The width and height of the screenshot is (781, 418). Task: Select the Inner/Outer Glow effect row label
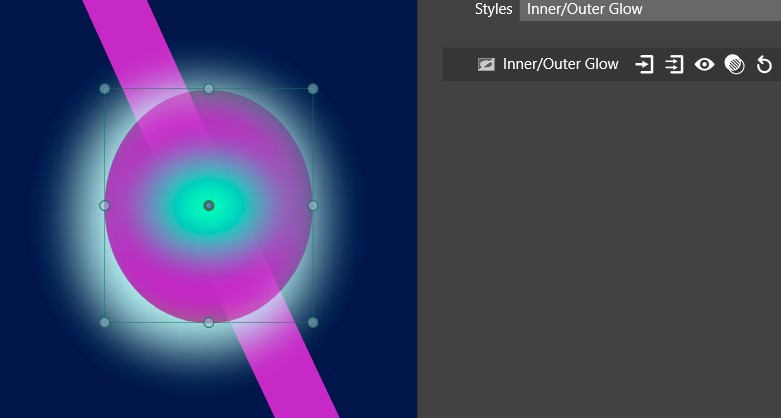click(560, 64)
